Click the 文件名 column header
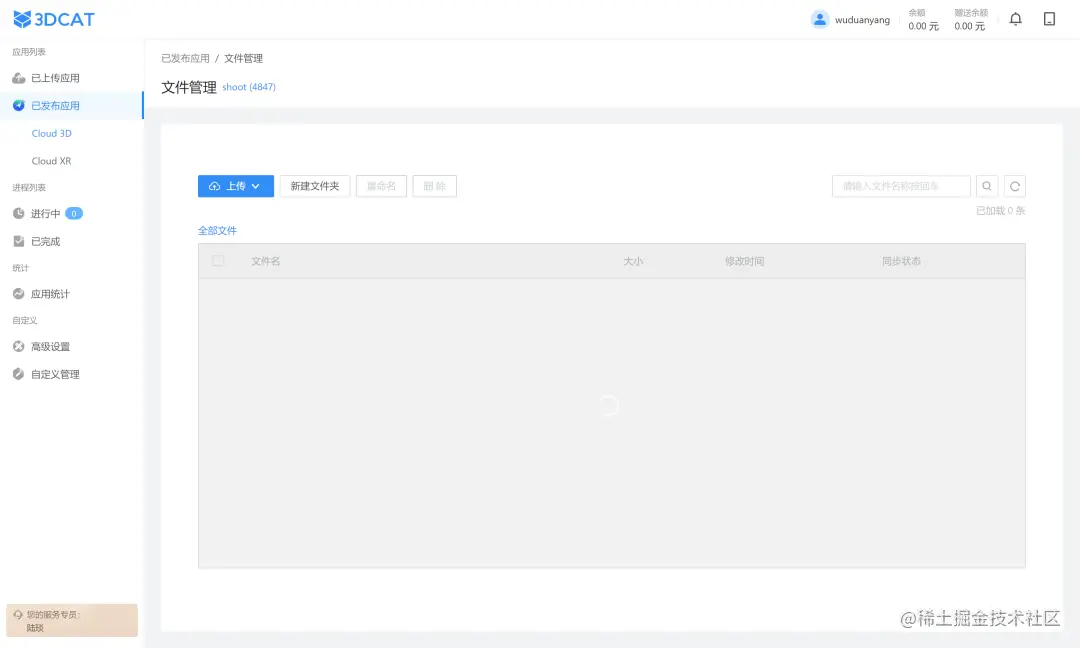This screenshot has height=648, width=1080. click(x=266, y=261)
